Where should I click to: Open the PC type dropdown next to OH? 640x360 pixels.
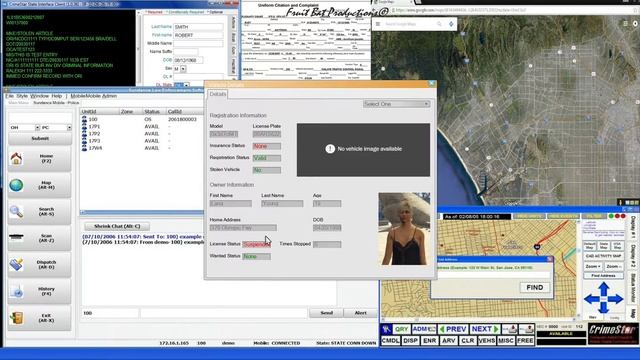pyautogui.click(x=56, y=128)
